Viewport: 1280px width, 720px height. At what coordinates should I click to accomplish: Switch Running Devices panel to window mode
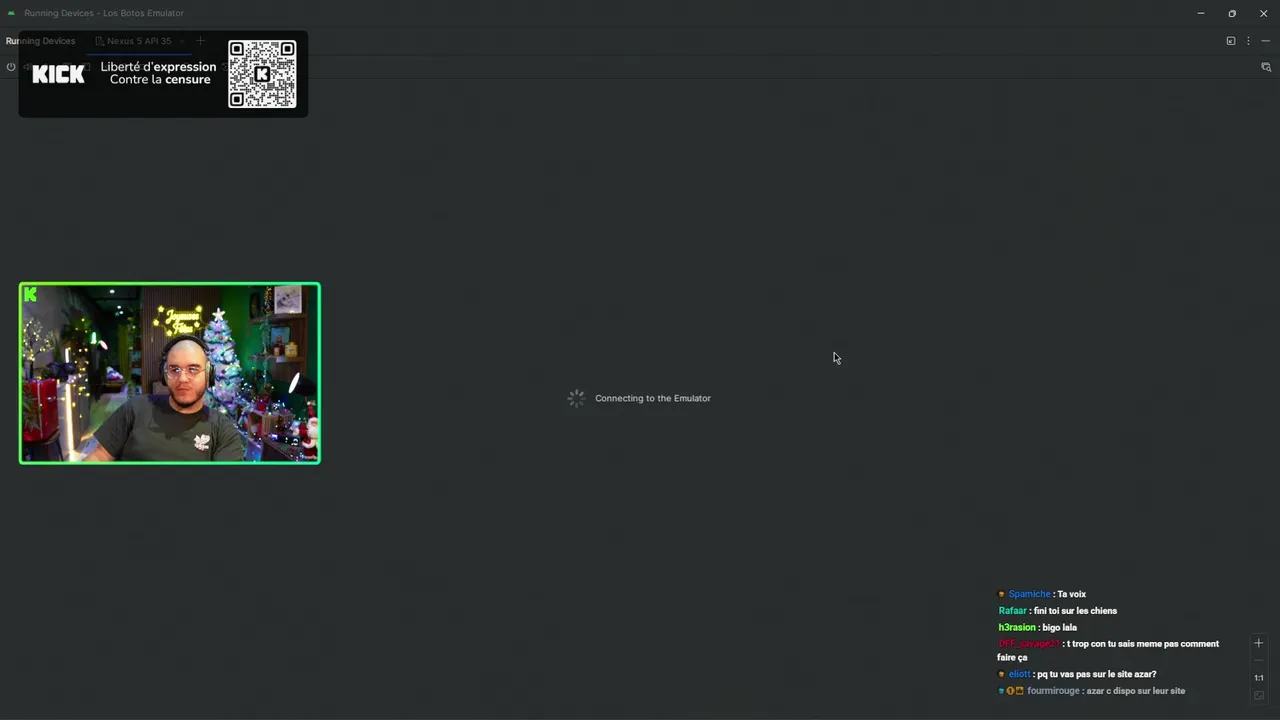click(x=1231, y=41)
